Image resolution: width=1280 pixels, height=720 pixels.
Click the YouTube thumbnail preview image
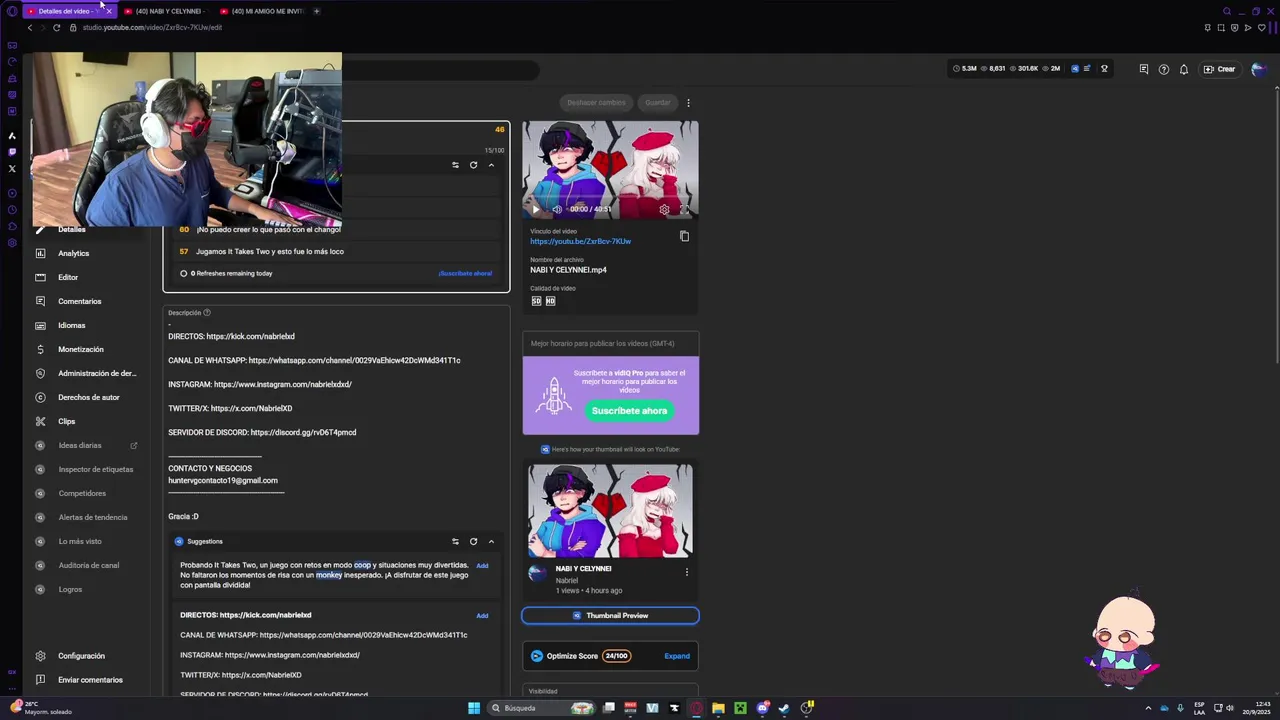tap(610, 511)
